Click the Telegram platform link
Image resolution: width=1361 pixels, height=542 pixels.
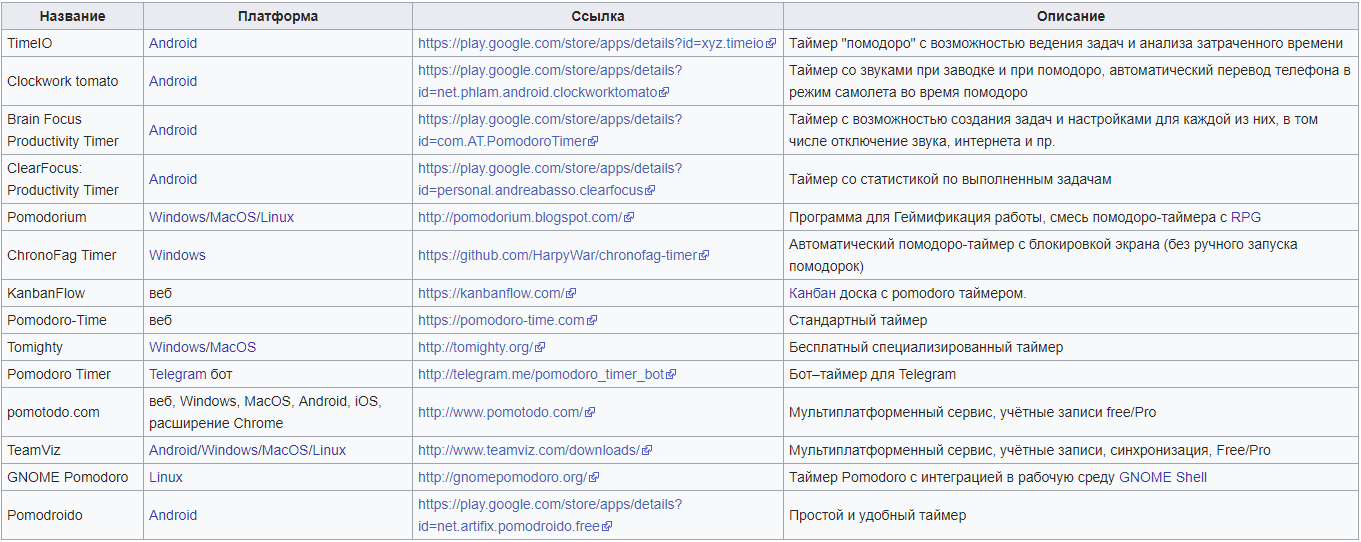coord(177,375)
